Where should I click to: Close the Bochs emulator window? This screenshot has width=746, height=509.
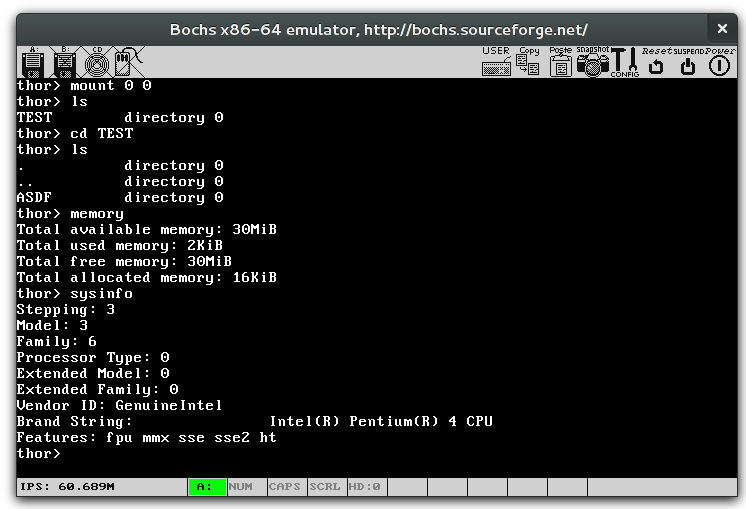[722, 29]
